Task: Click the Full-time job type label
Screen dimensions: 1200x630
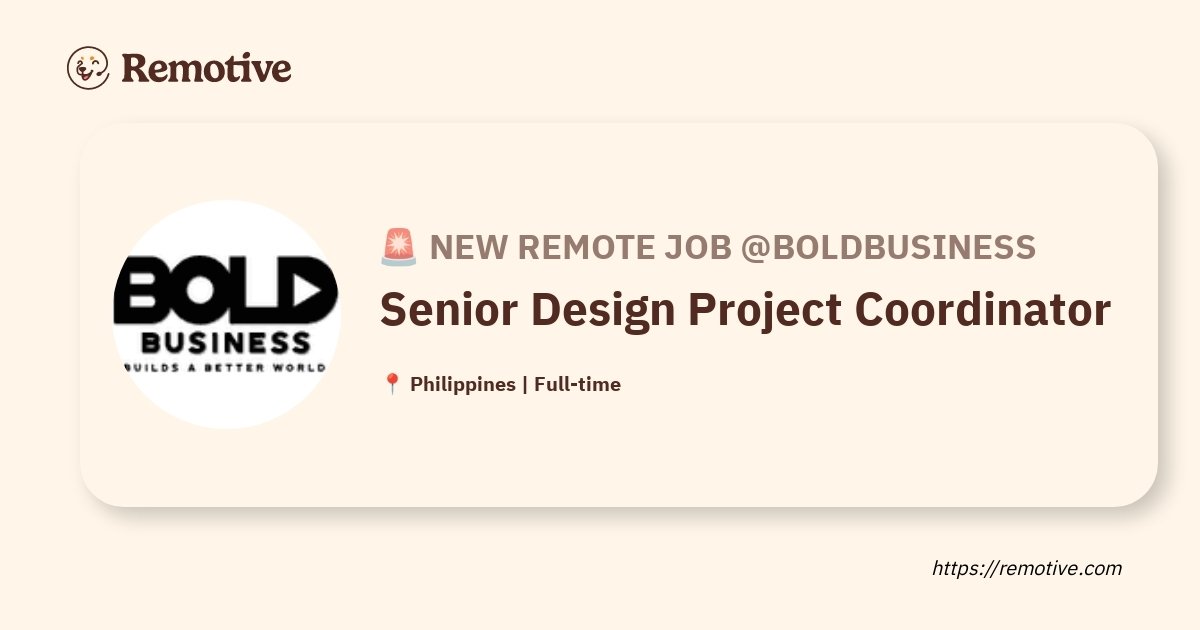Action: 577,384
